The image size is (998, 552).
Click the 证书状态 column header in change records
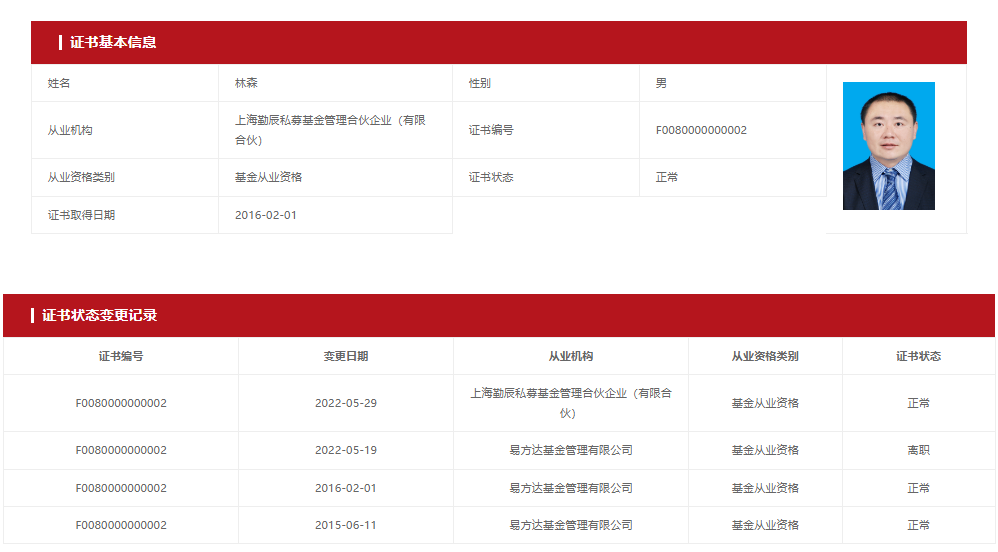click(918, 356)
